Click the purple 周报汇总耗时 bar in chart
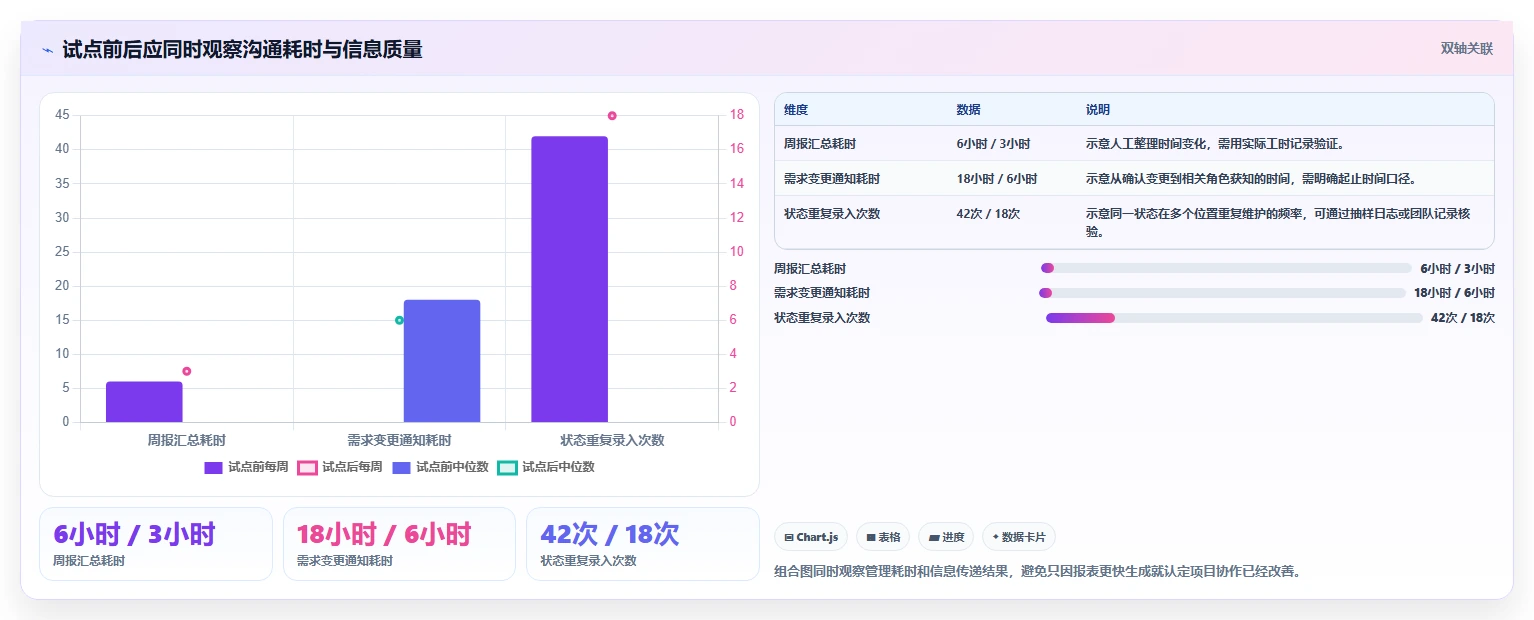The width and height of the screenshot is (1534, 620). [x=144, y=402]
